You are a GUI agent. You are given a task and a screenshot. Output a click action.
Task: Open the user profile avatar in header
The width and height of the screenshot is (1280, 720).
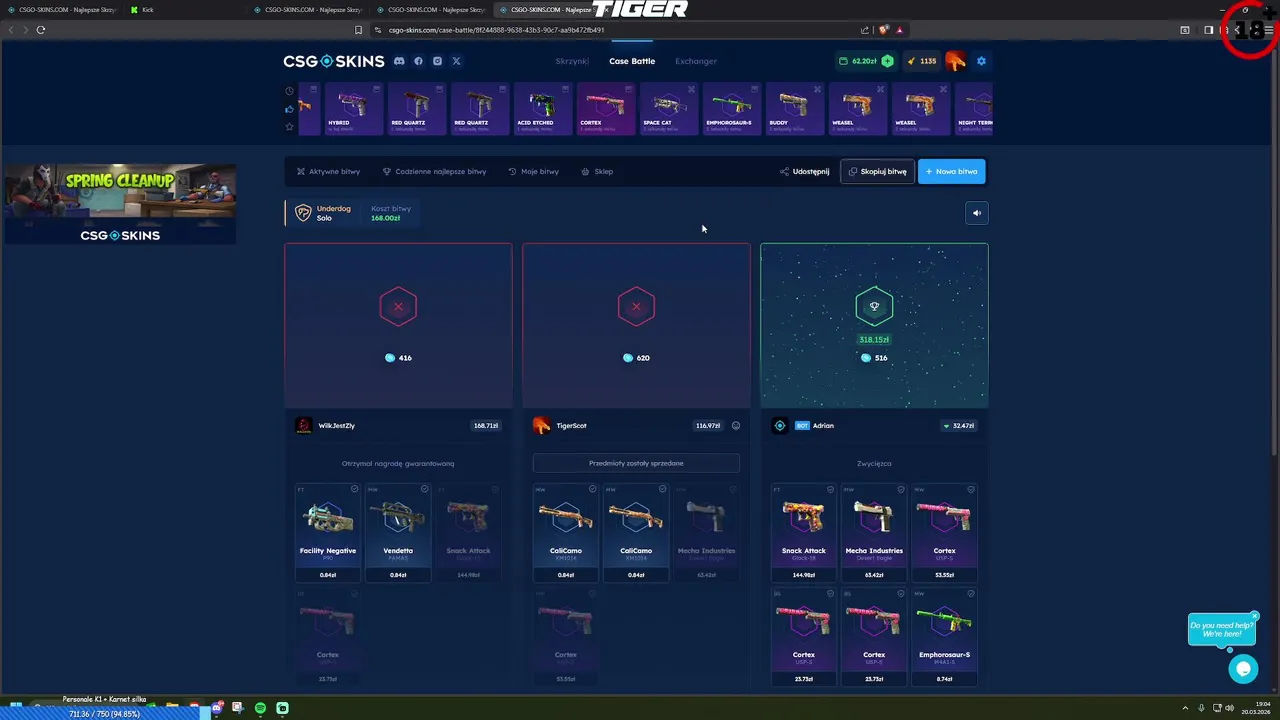(x=955, y=61)
